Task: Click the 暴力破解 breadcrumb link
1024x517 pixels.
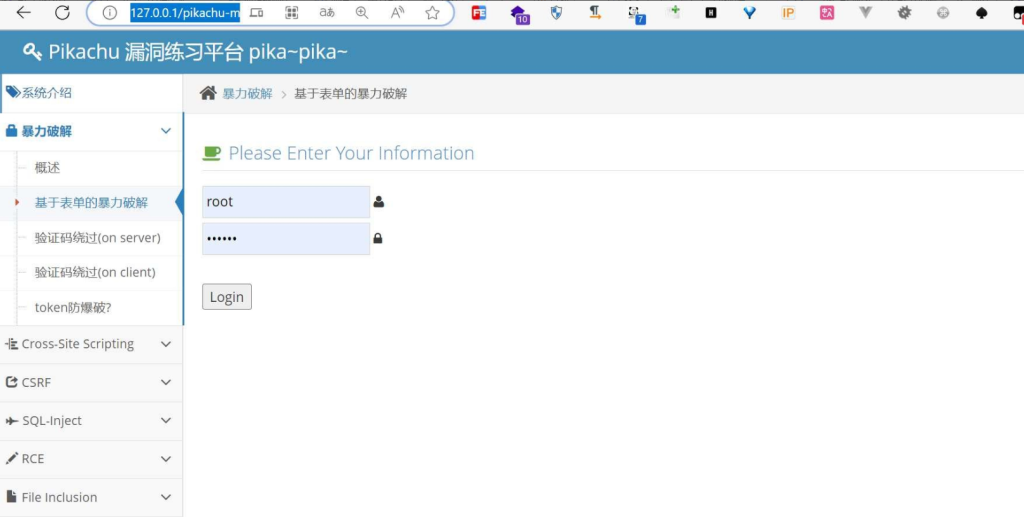Action: [x=247, y=94]
